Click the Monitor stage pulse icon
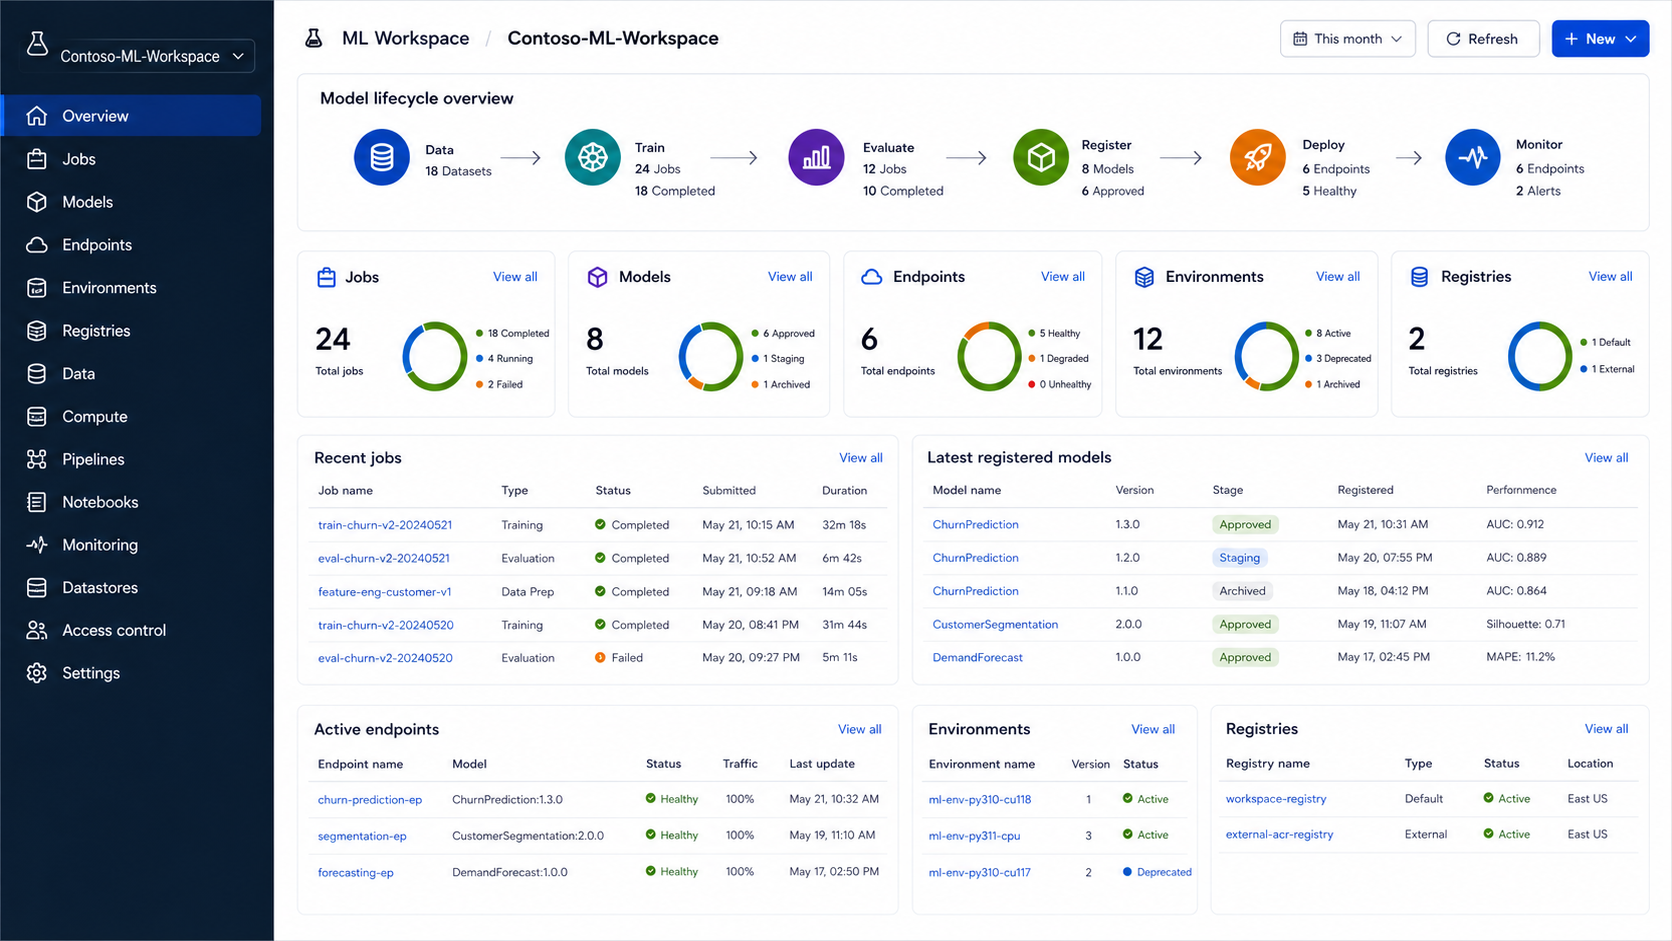 1473,158
